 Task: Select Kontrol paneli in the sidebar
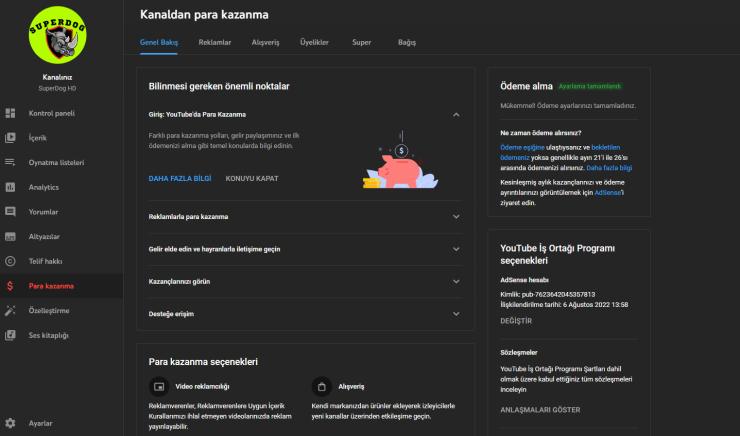tap(51, 113)
